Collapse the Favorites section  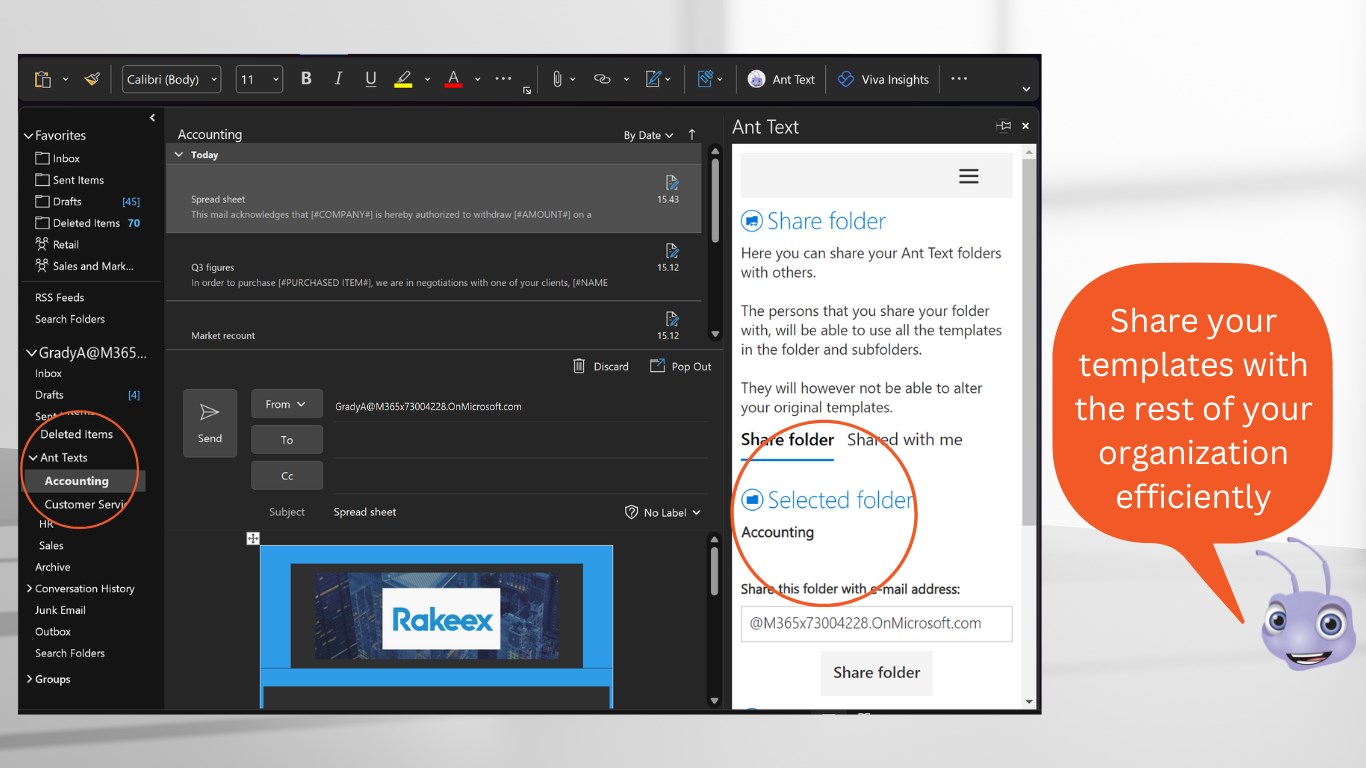coord(28,135)
